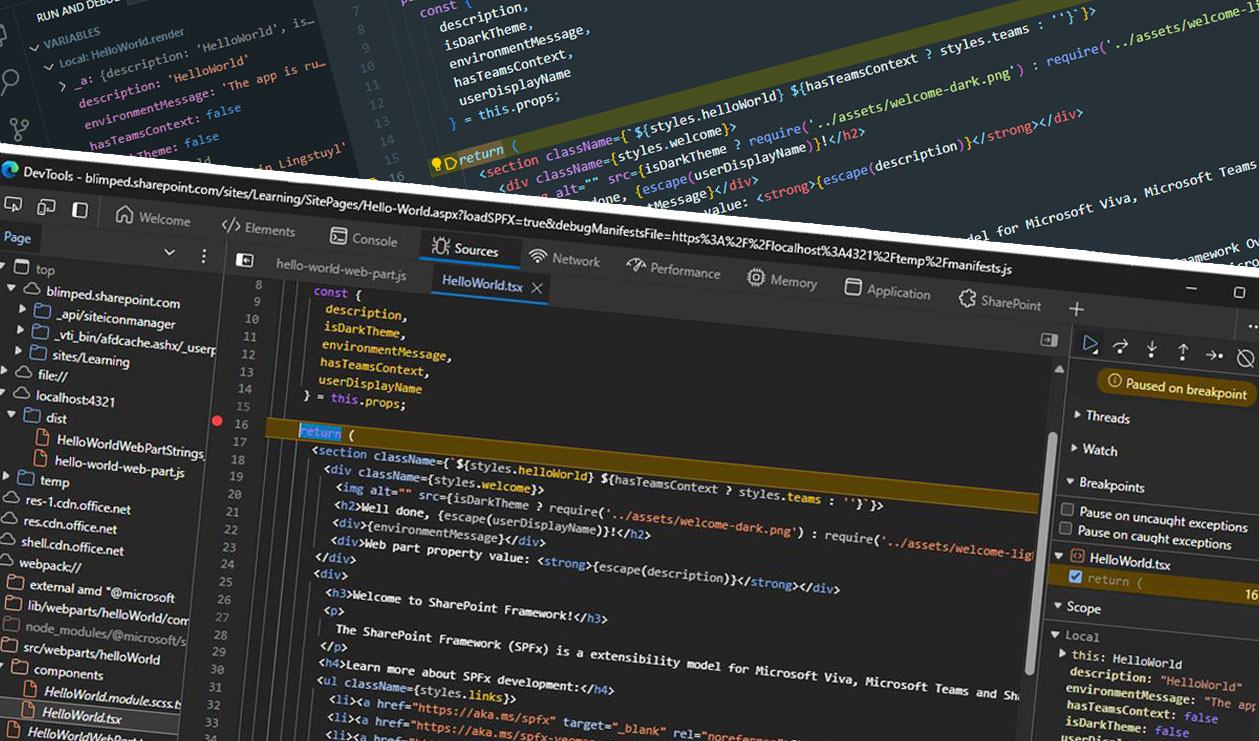The width and height of the screenshot is (1259, 741).
Task: Toggle device emulation icon
Action: [46, 207]
